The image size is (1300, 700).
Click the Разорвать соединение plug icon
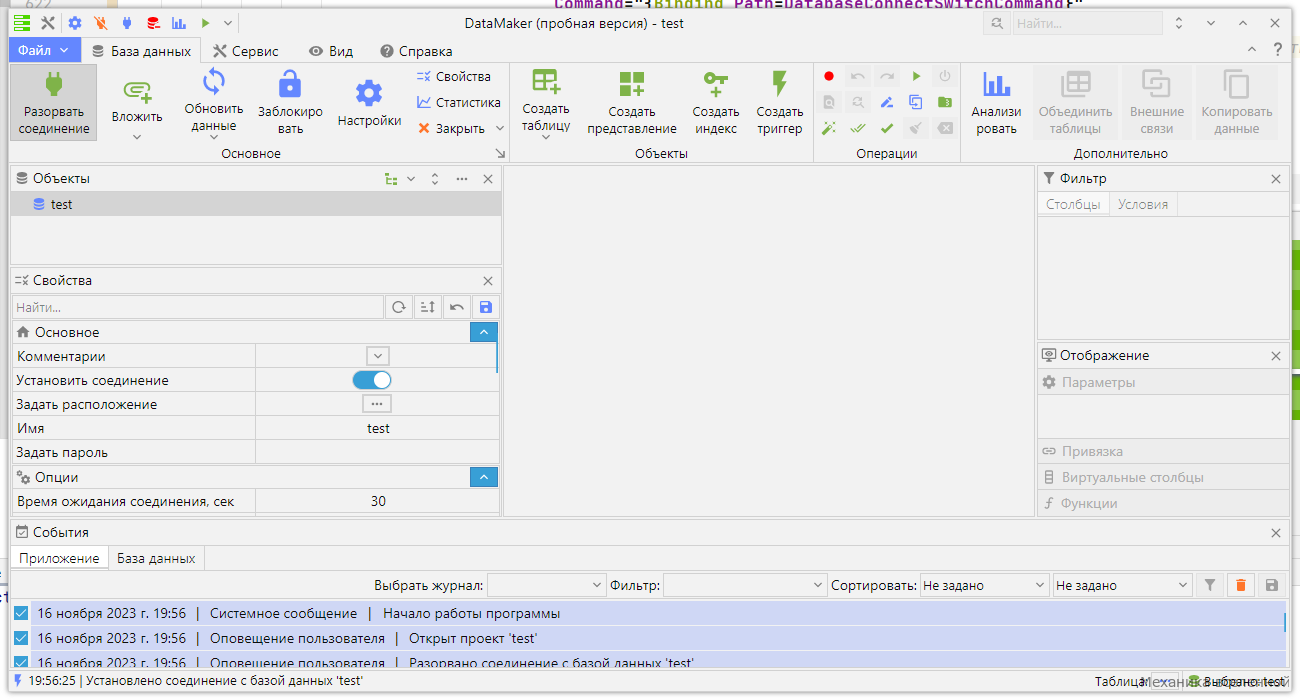click(x=54, y=84)
